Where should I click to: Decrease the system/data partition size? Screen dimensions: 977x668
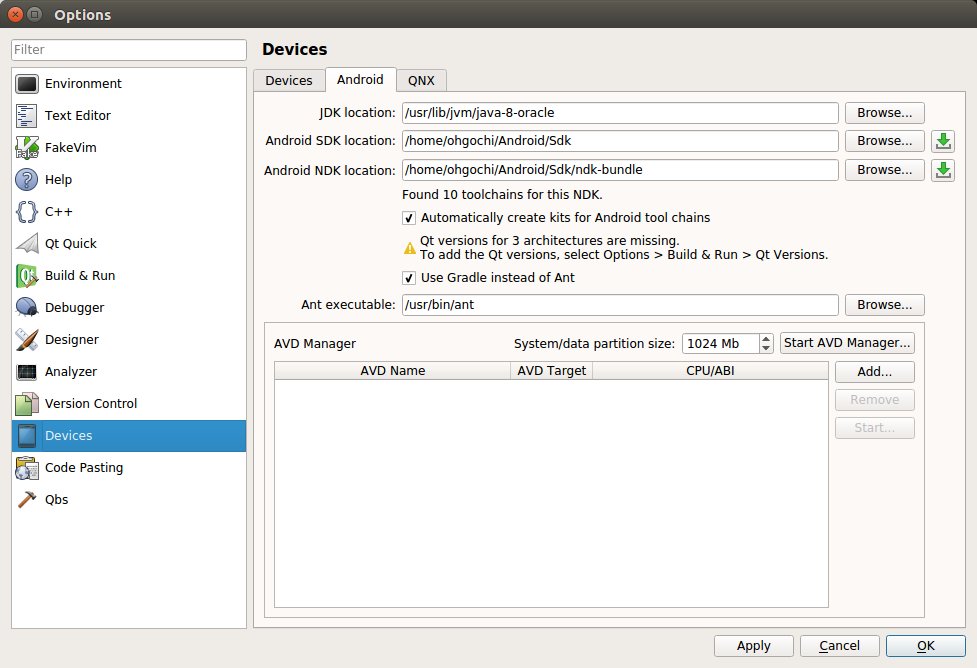click(x=766, y=348)
